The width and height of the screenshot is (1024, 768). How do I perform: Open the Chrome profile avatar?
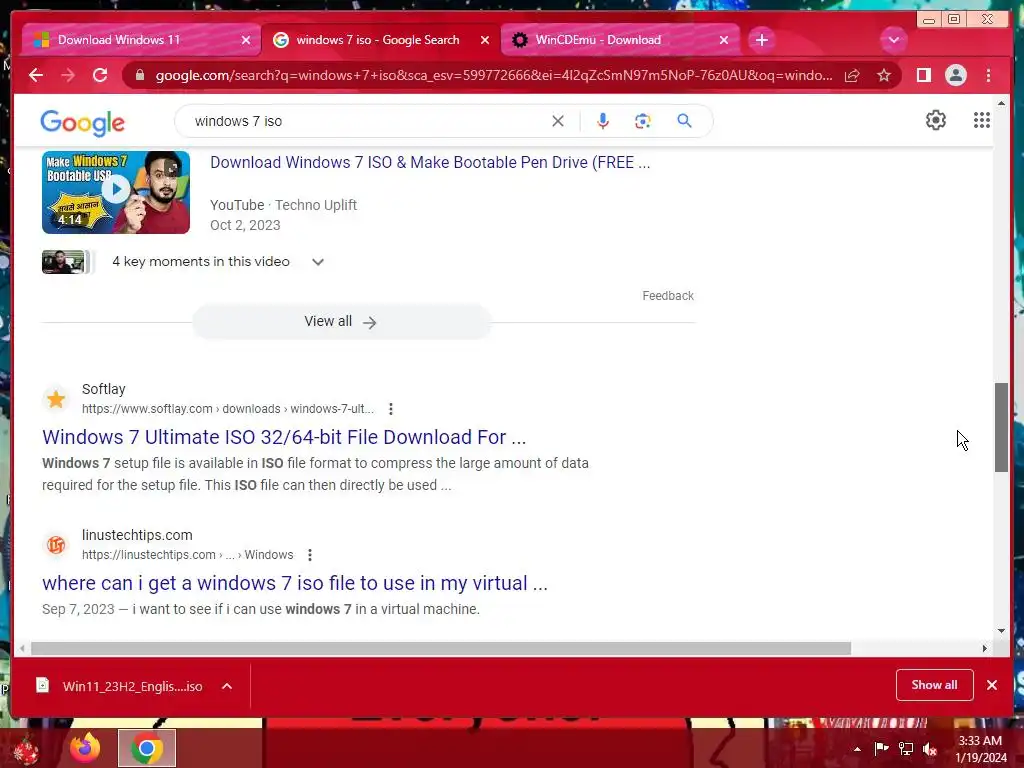955,75
